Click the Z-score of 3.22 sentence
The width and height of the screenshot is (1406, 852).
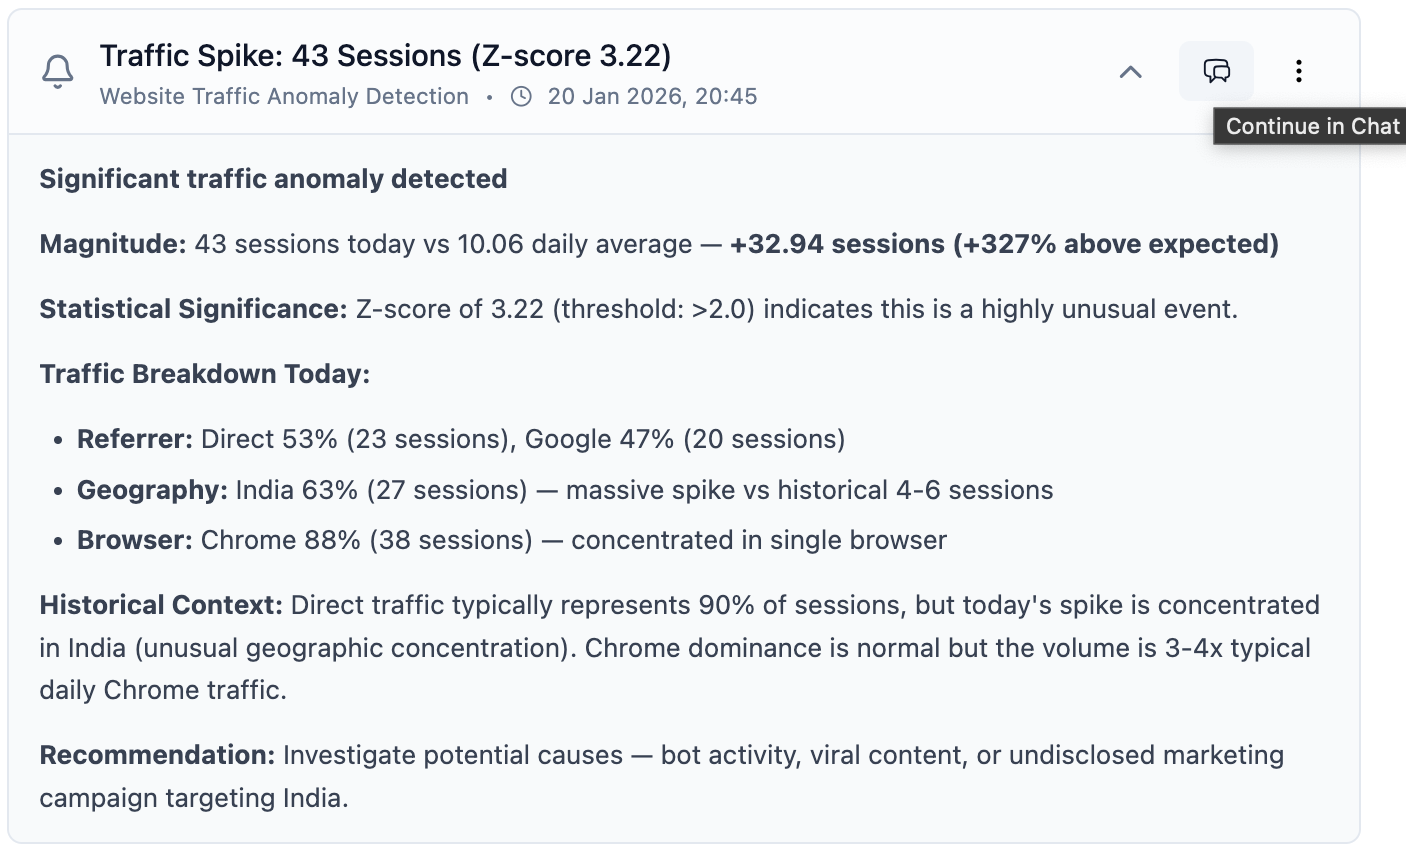coord(796,309)
